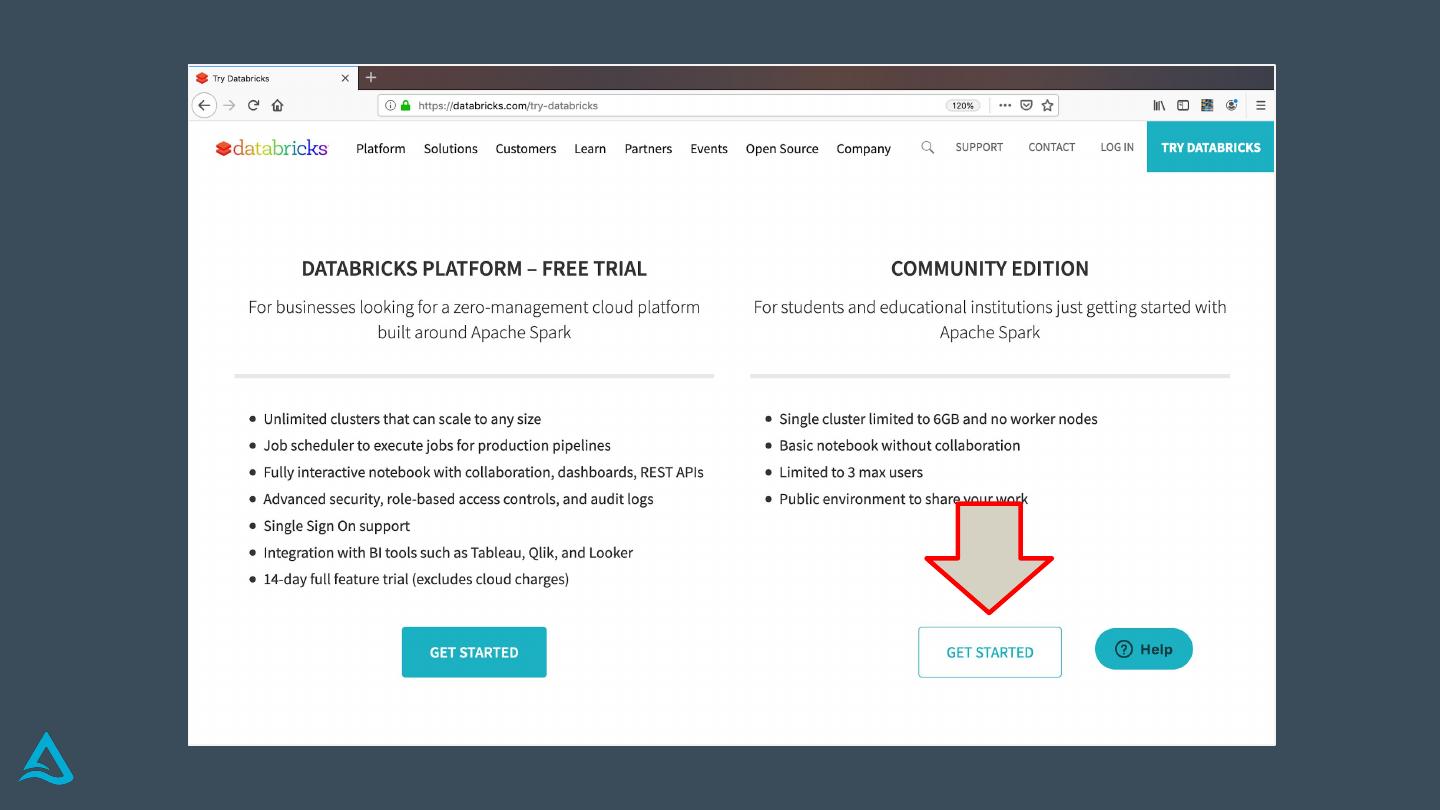Open the Open Source navigation menu

782,148
